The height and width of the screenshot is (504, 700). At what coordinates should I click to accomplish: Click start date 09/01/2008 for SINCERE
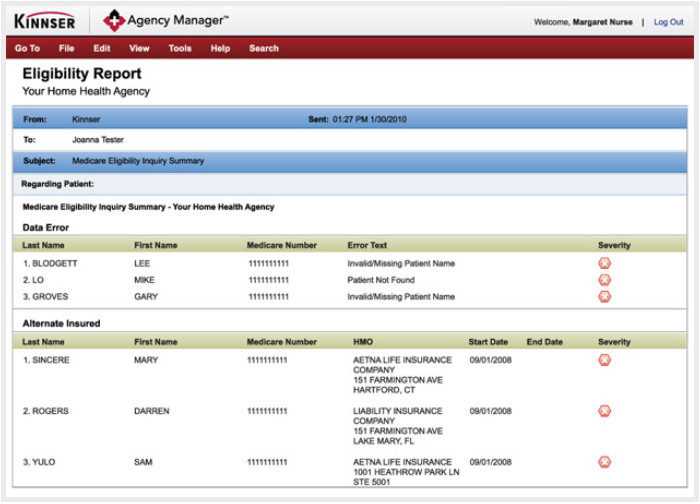click(x=490, y=360)
